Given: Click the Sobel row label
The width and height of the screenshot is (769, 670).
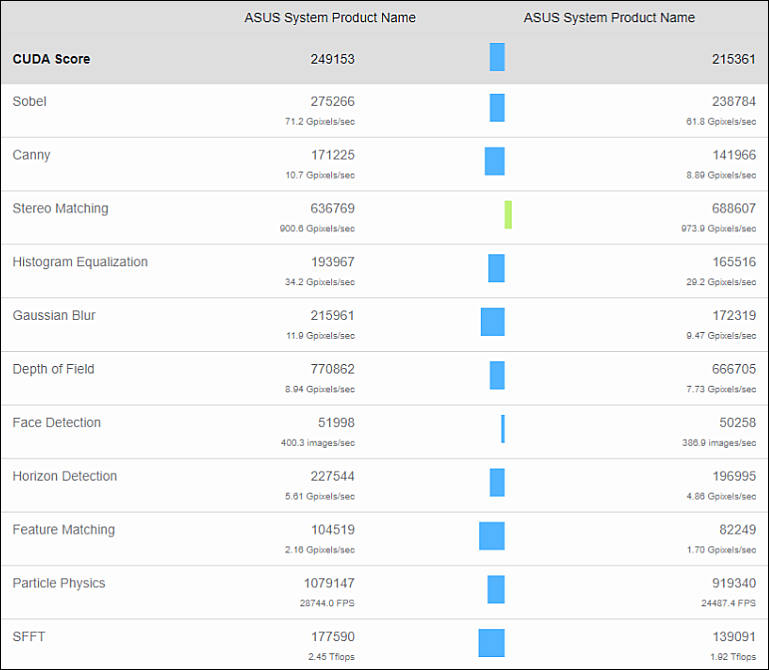Looking at the screenshot, I should [29, 102].
